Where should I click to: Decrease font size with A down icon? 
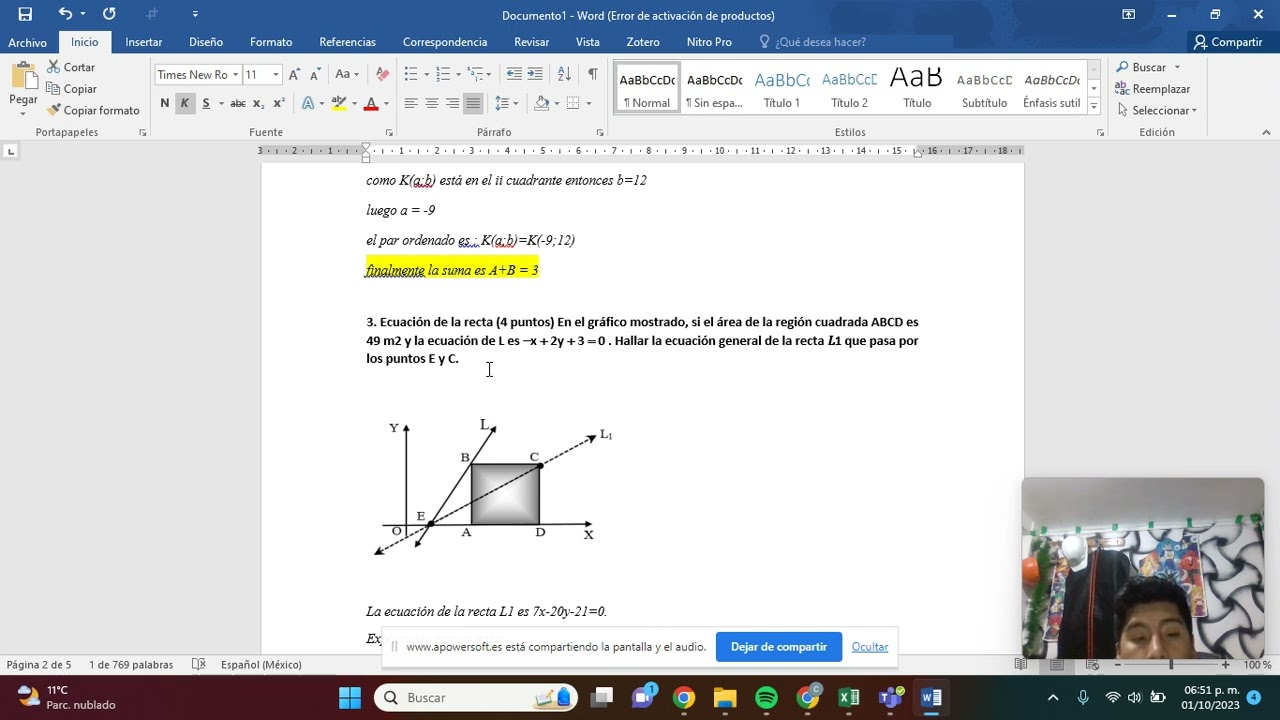click(x=315, y=74)
